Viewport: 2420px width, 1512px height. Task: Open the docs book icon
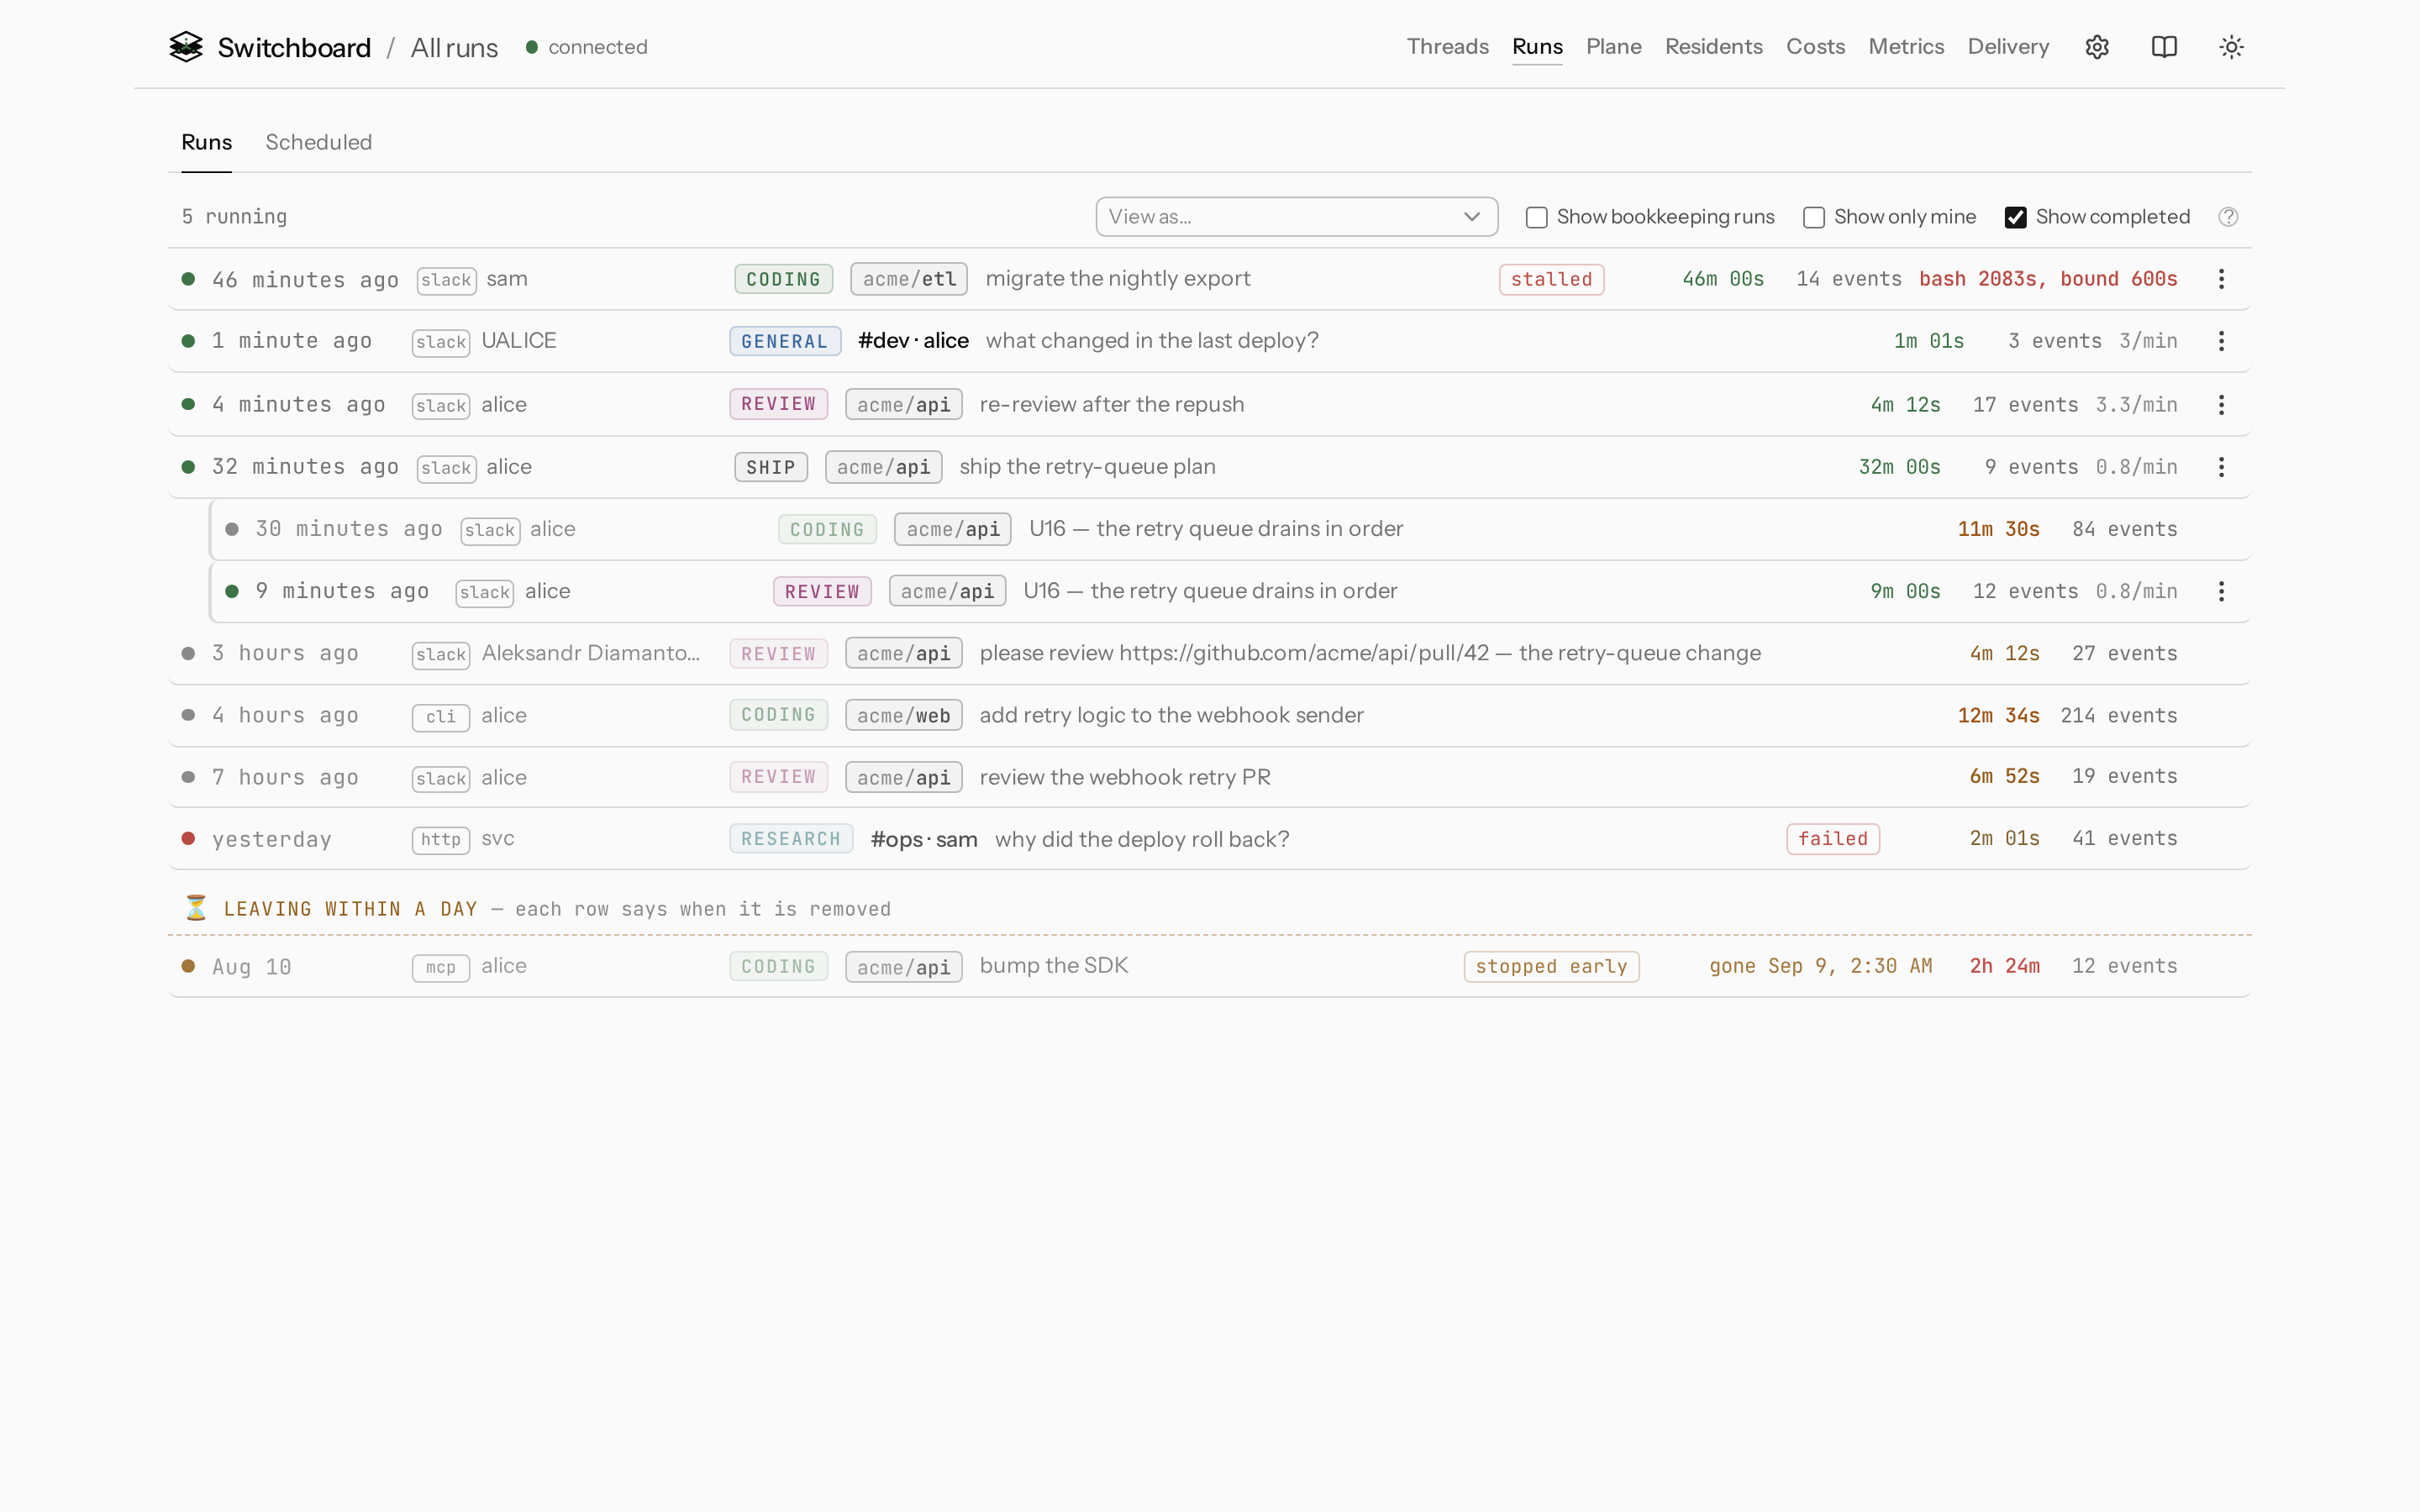tap(2164, 47)
